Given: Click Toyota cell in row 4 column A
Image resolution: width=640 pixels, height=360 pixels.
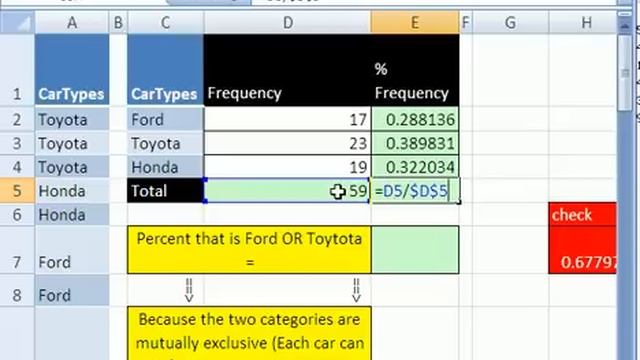Looking at the screenshot, I should click(72, 167).
